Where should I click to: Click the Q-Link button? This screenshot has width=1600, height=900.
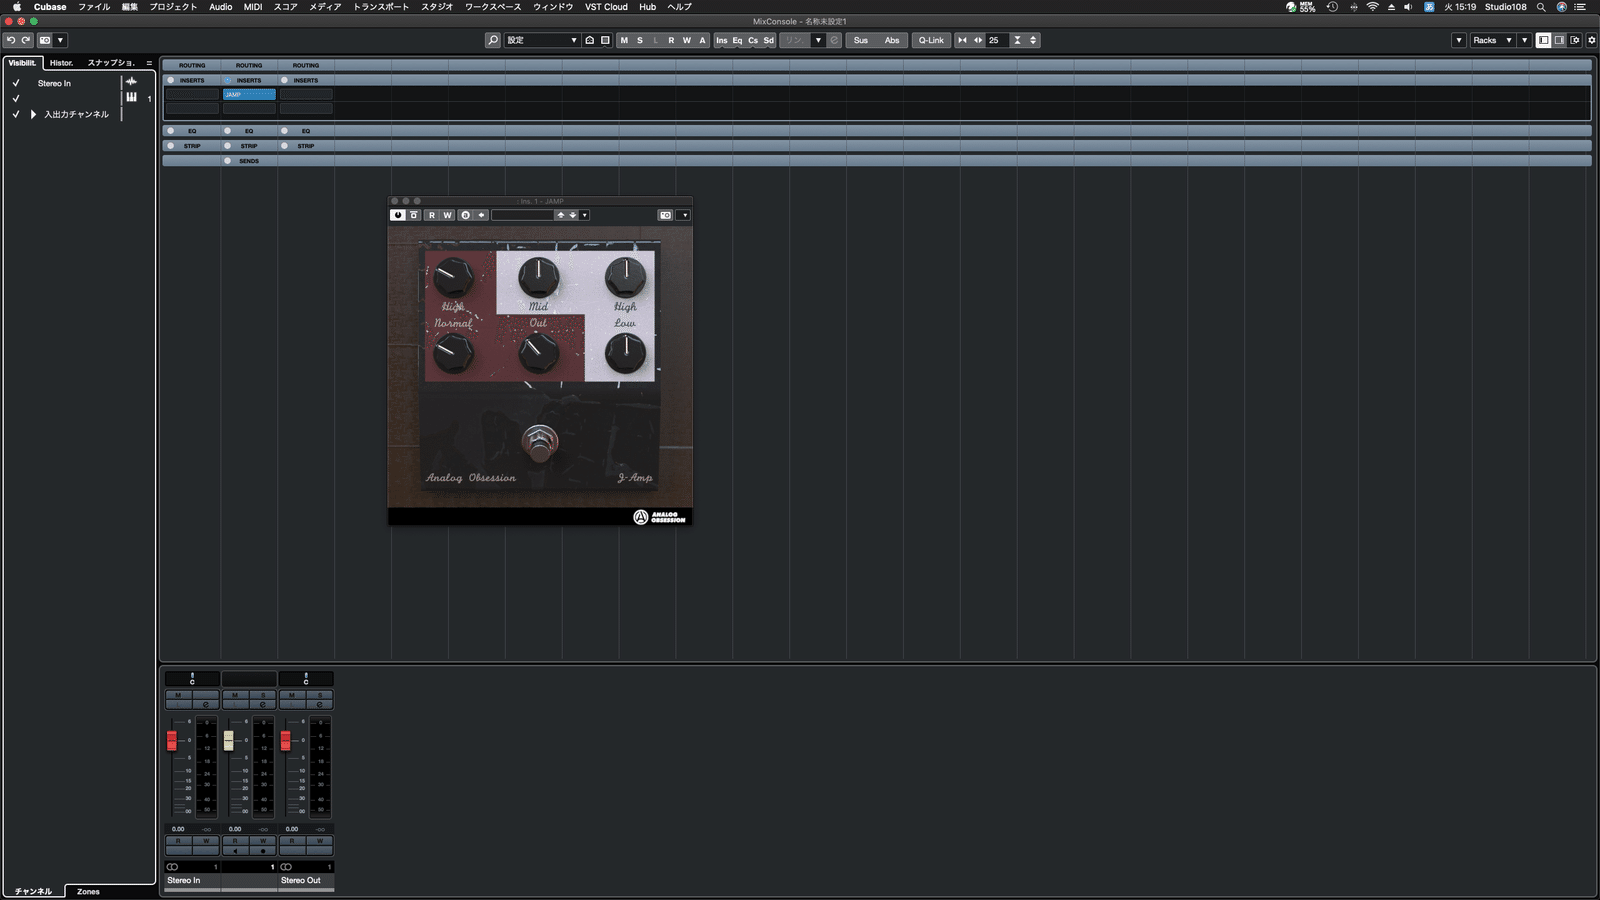coord(931,40)
